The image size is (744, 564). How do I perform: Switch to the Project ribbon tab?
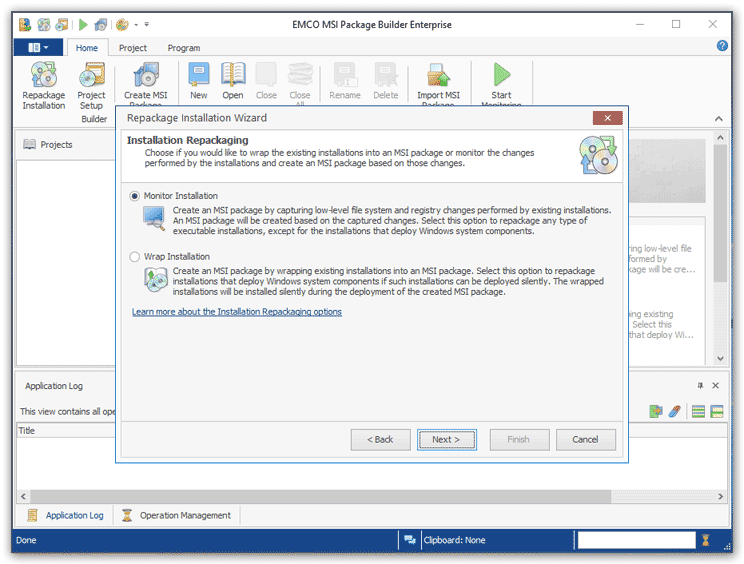pyautogui.click(x=133, y=48)
